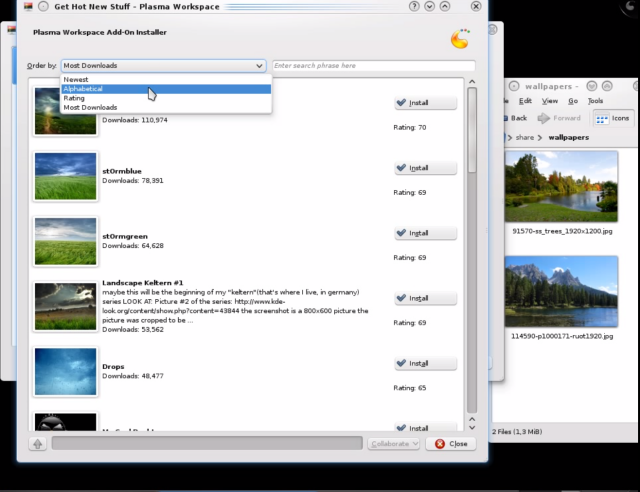This screenshot has width=640, height=492.
Task: Click the Landscape Keltern #1 title text
Action: [x=142, y=283]
